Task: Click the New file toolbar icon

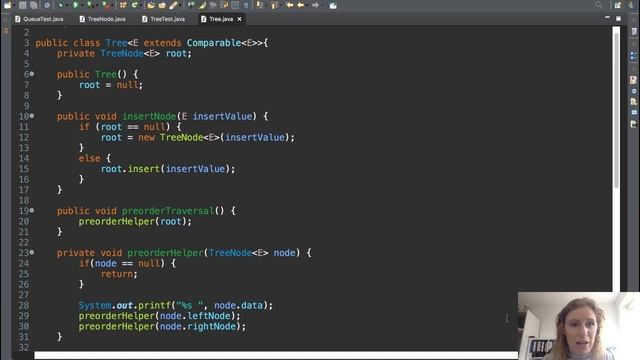Action: click(x=7, y=5)
